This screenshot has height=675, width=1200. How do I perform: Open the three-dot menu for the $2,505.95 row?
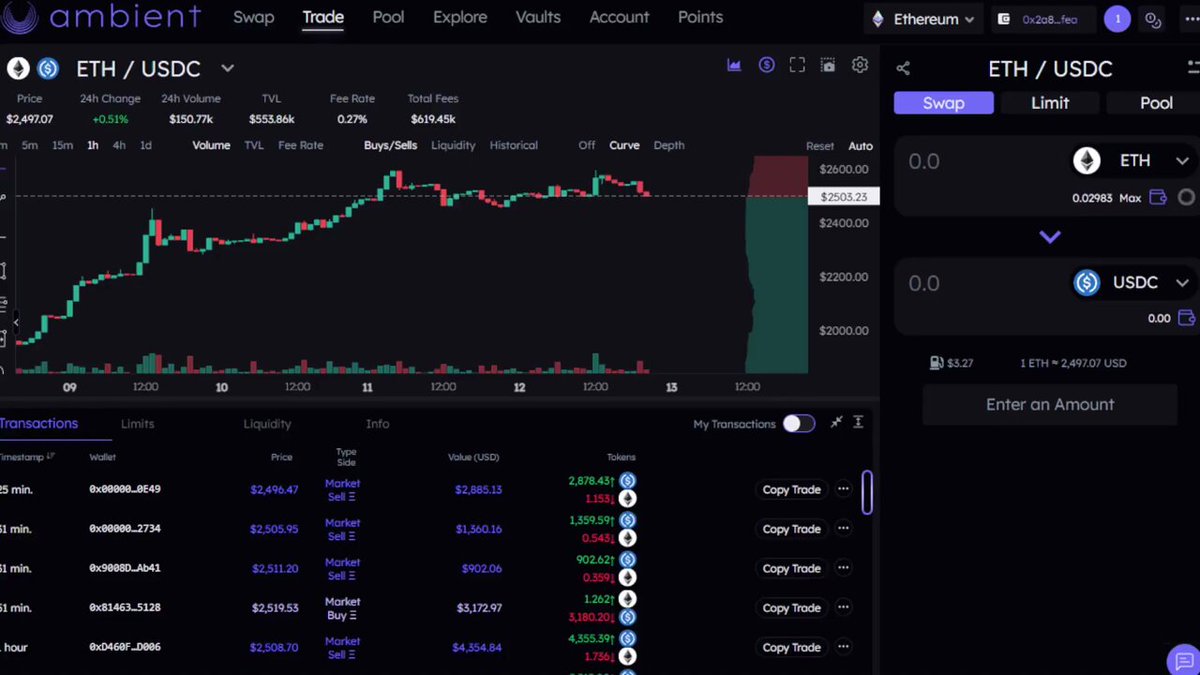843,528
